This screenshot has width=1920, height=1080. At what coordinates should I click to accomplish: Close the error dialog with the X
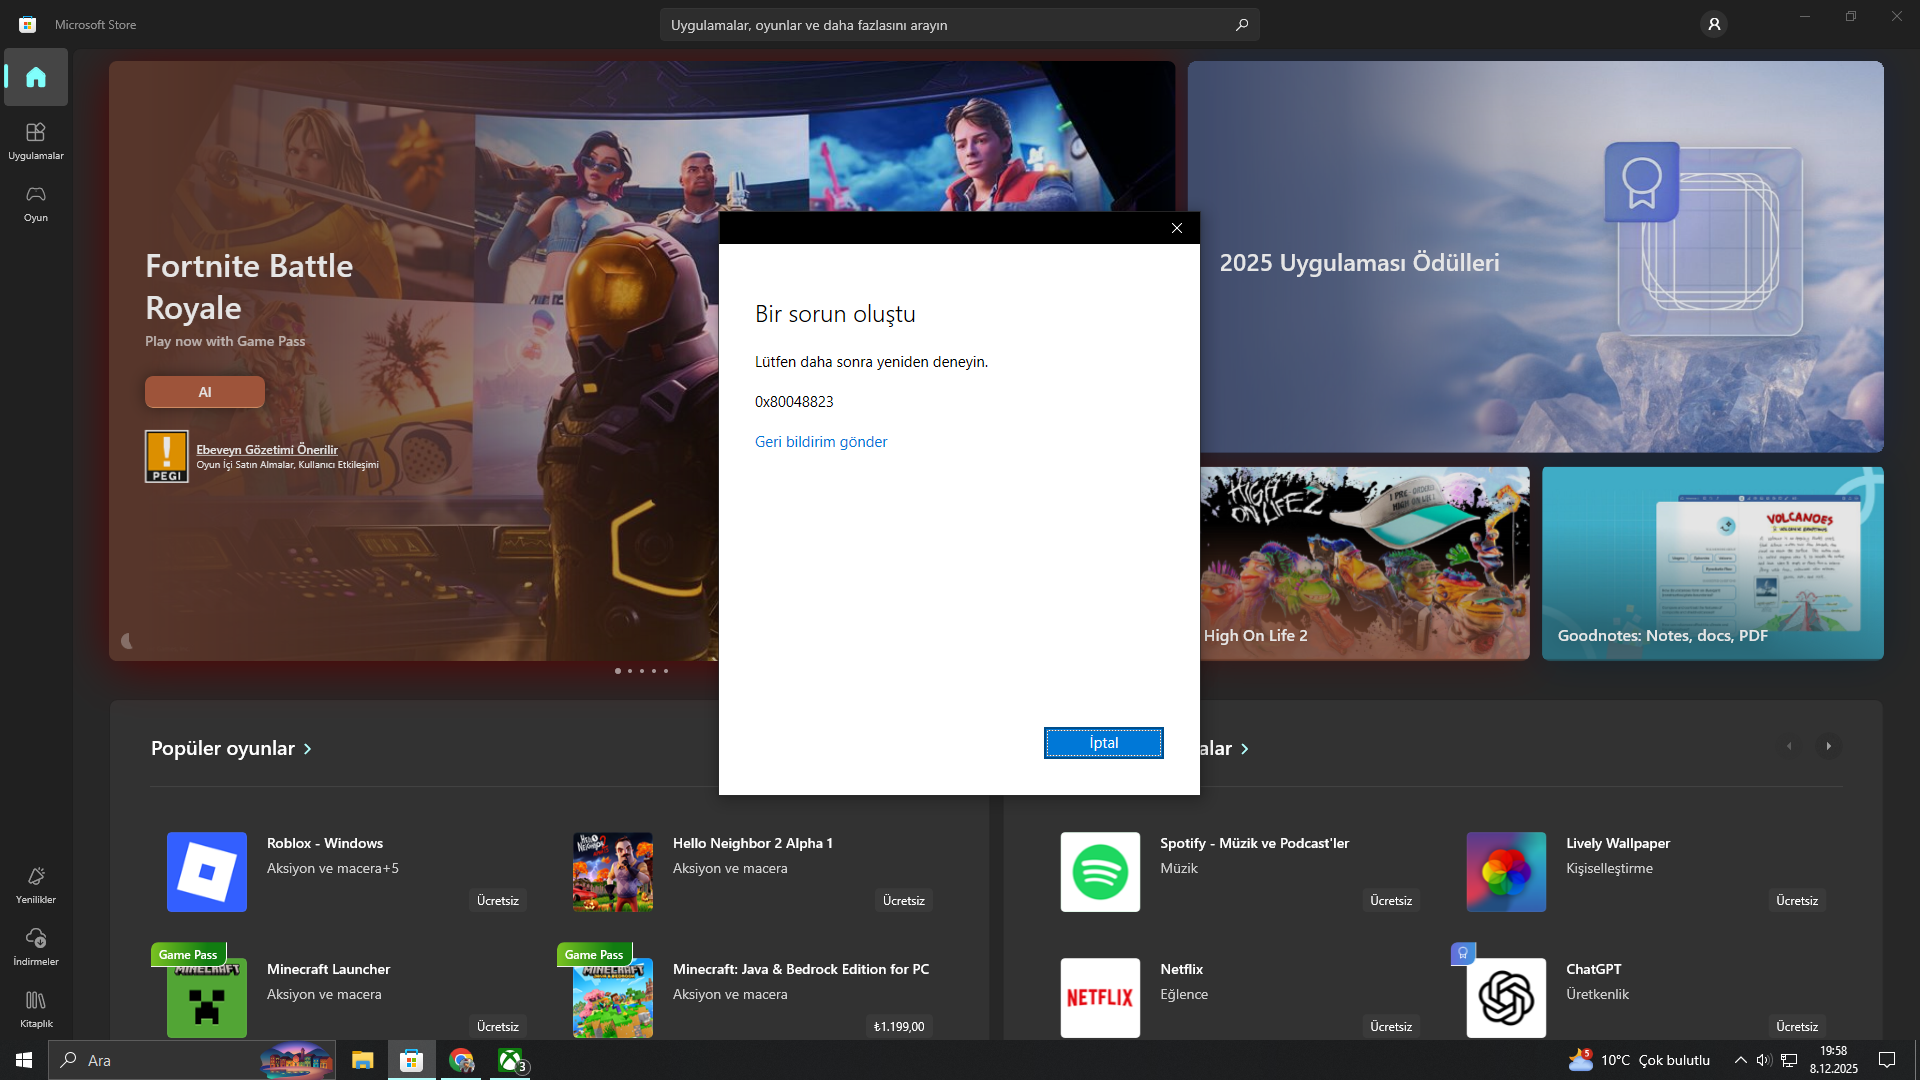(x=1177, y=228)
